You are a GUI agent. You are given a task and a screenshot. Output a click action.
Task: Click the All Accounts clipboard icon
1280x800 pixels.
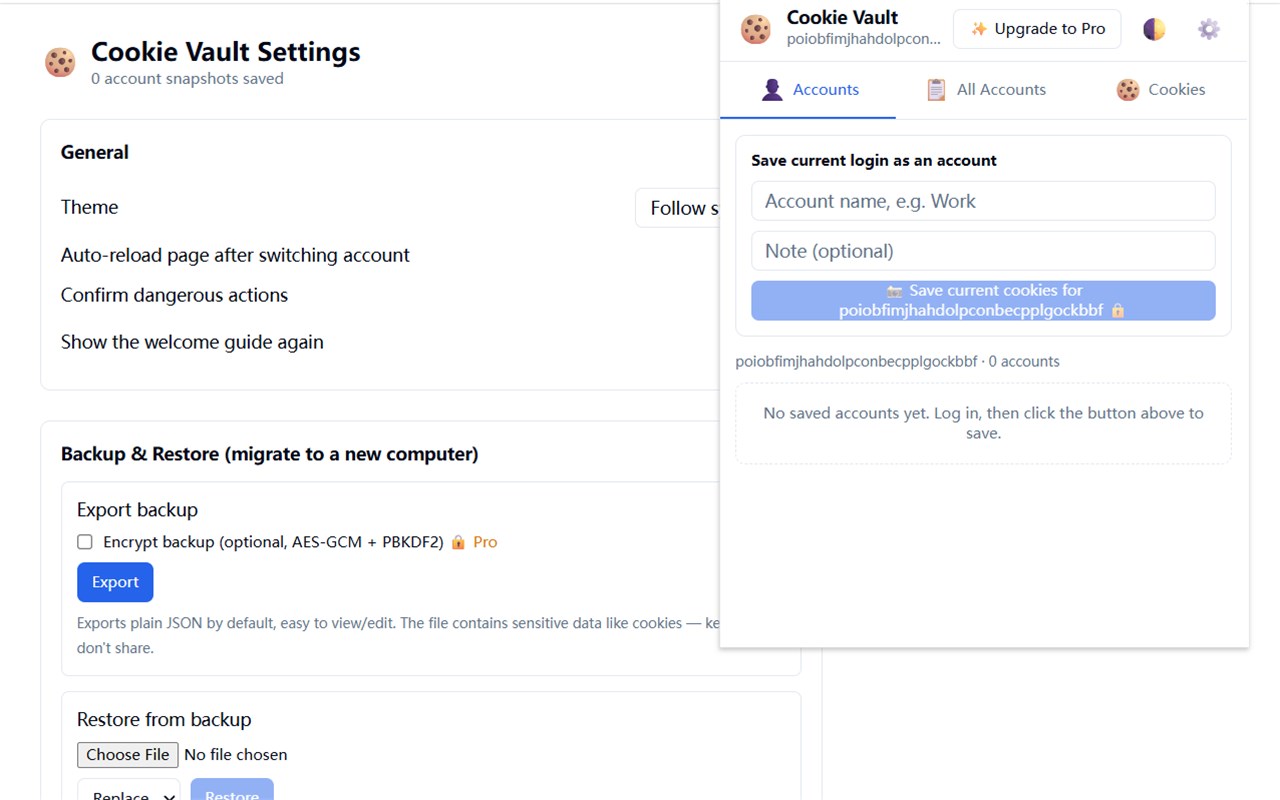[936, 90]
